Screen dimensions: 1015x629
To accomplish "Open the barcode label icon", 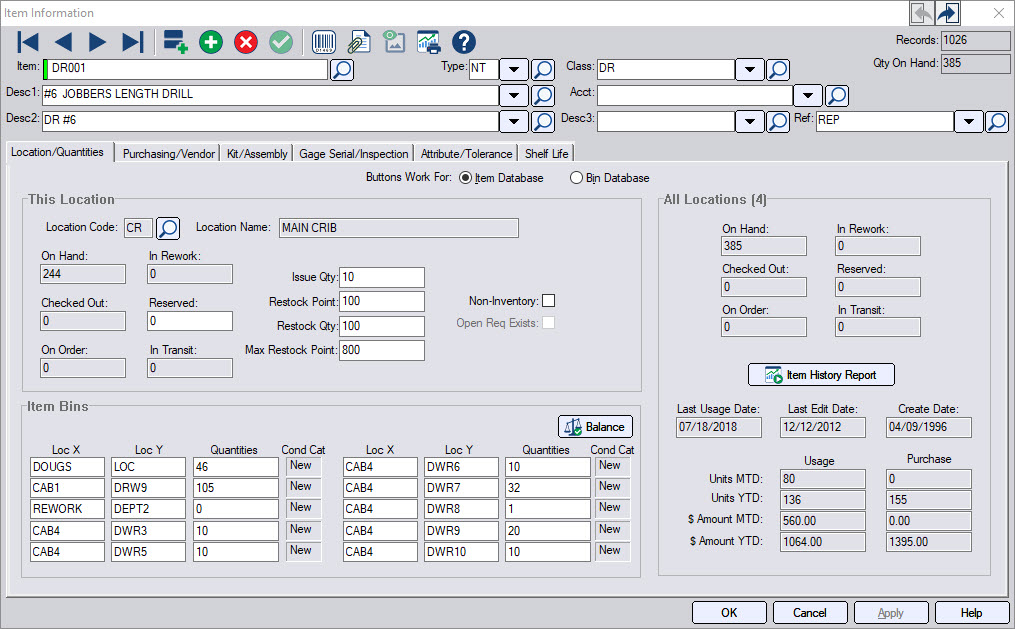I will click(324, 42).
